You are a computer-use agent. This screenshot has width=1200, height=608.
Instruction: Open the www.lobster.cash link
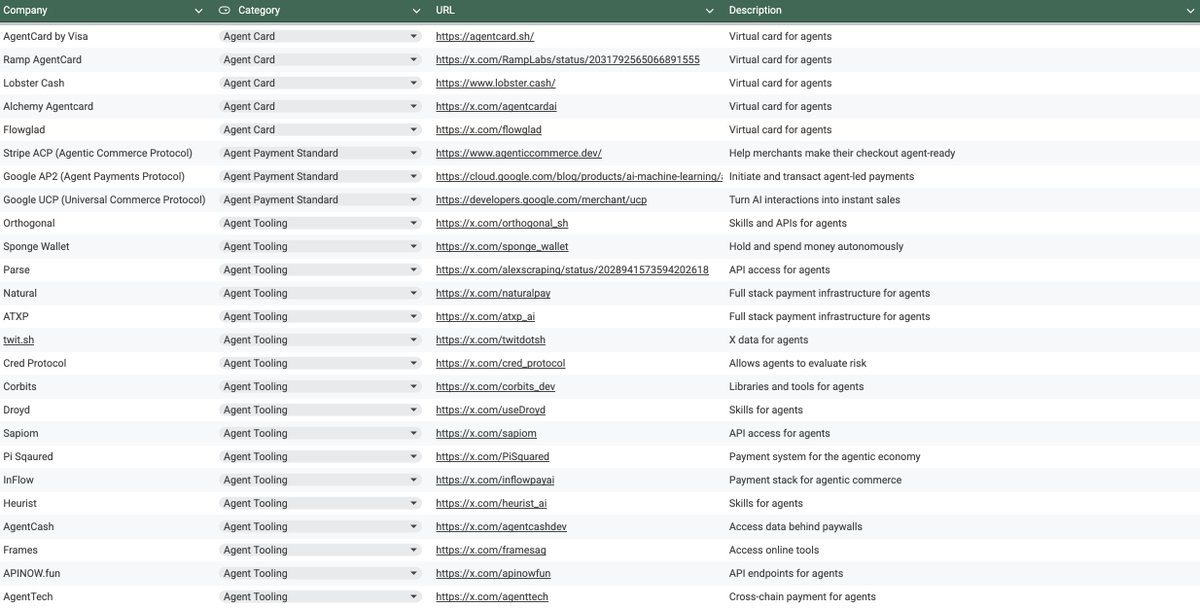[x=495, y=83]
